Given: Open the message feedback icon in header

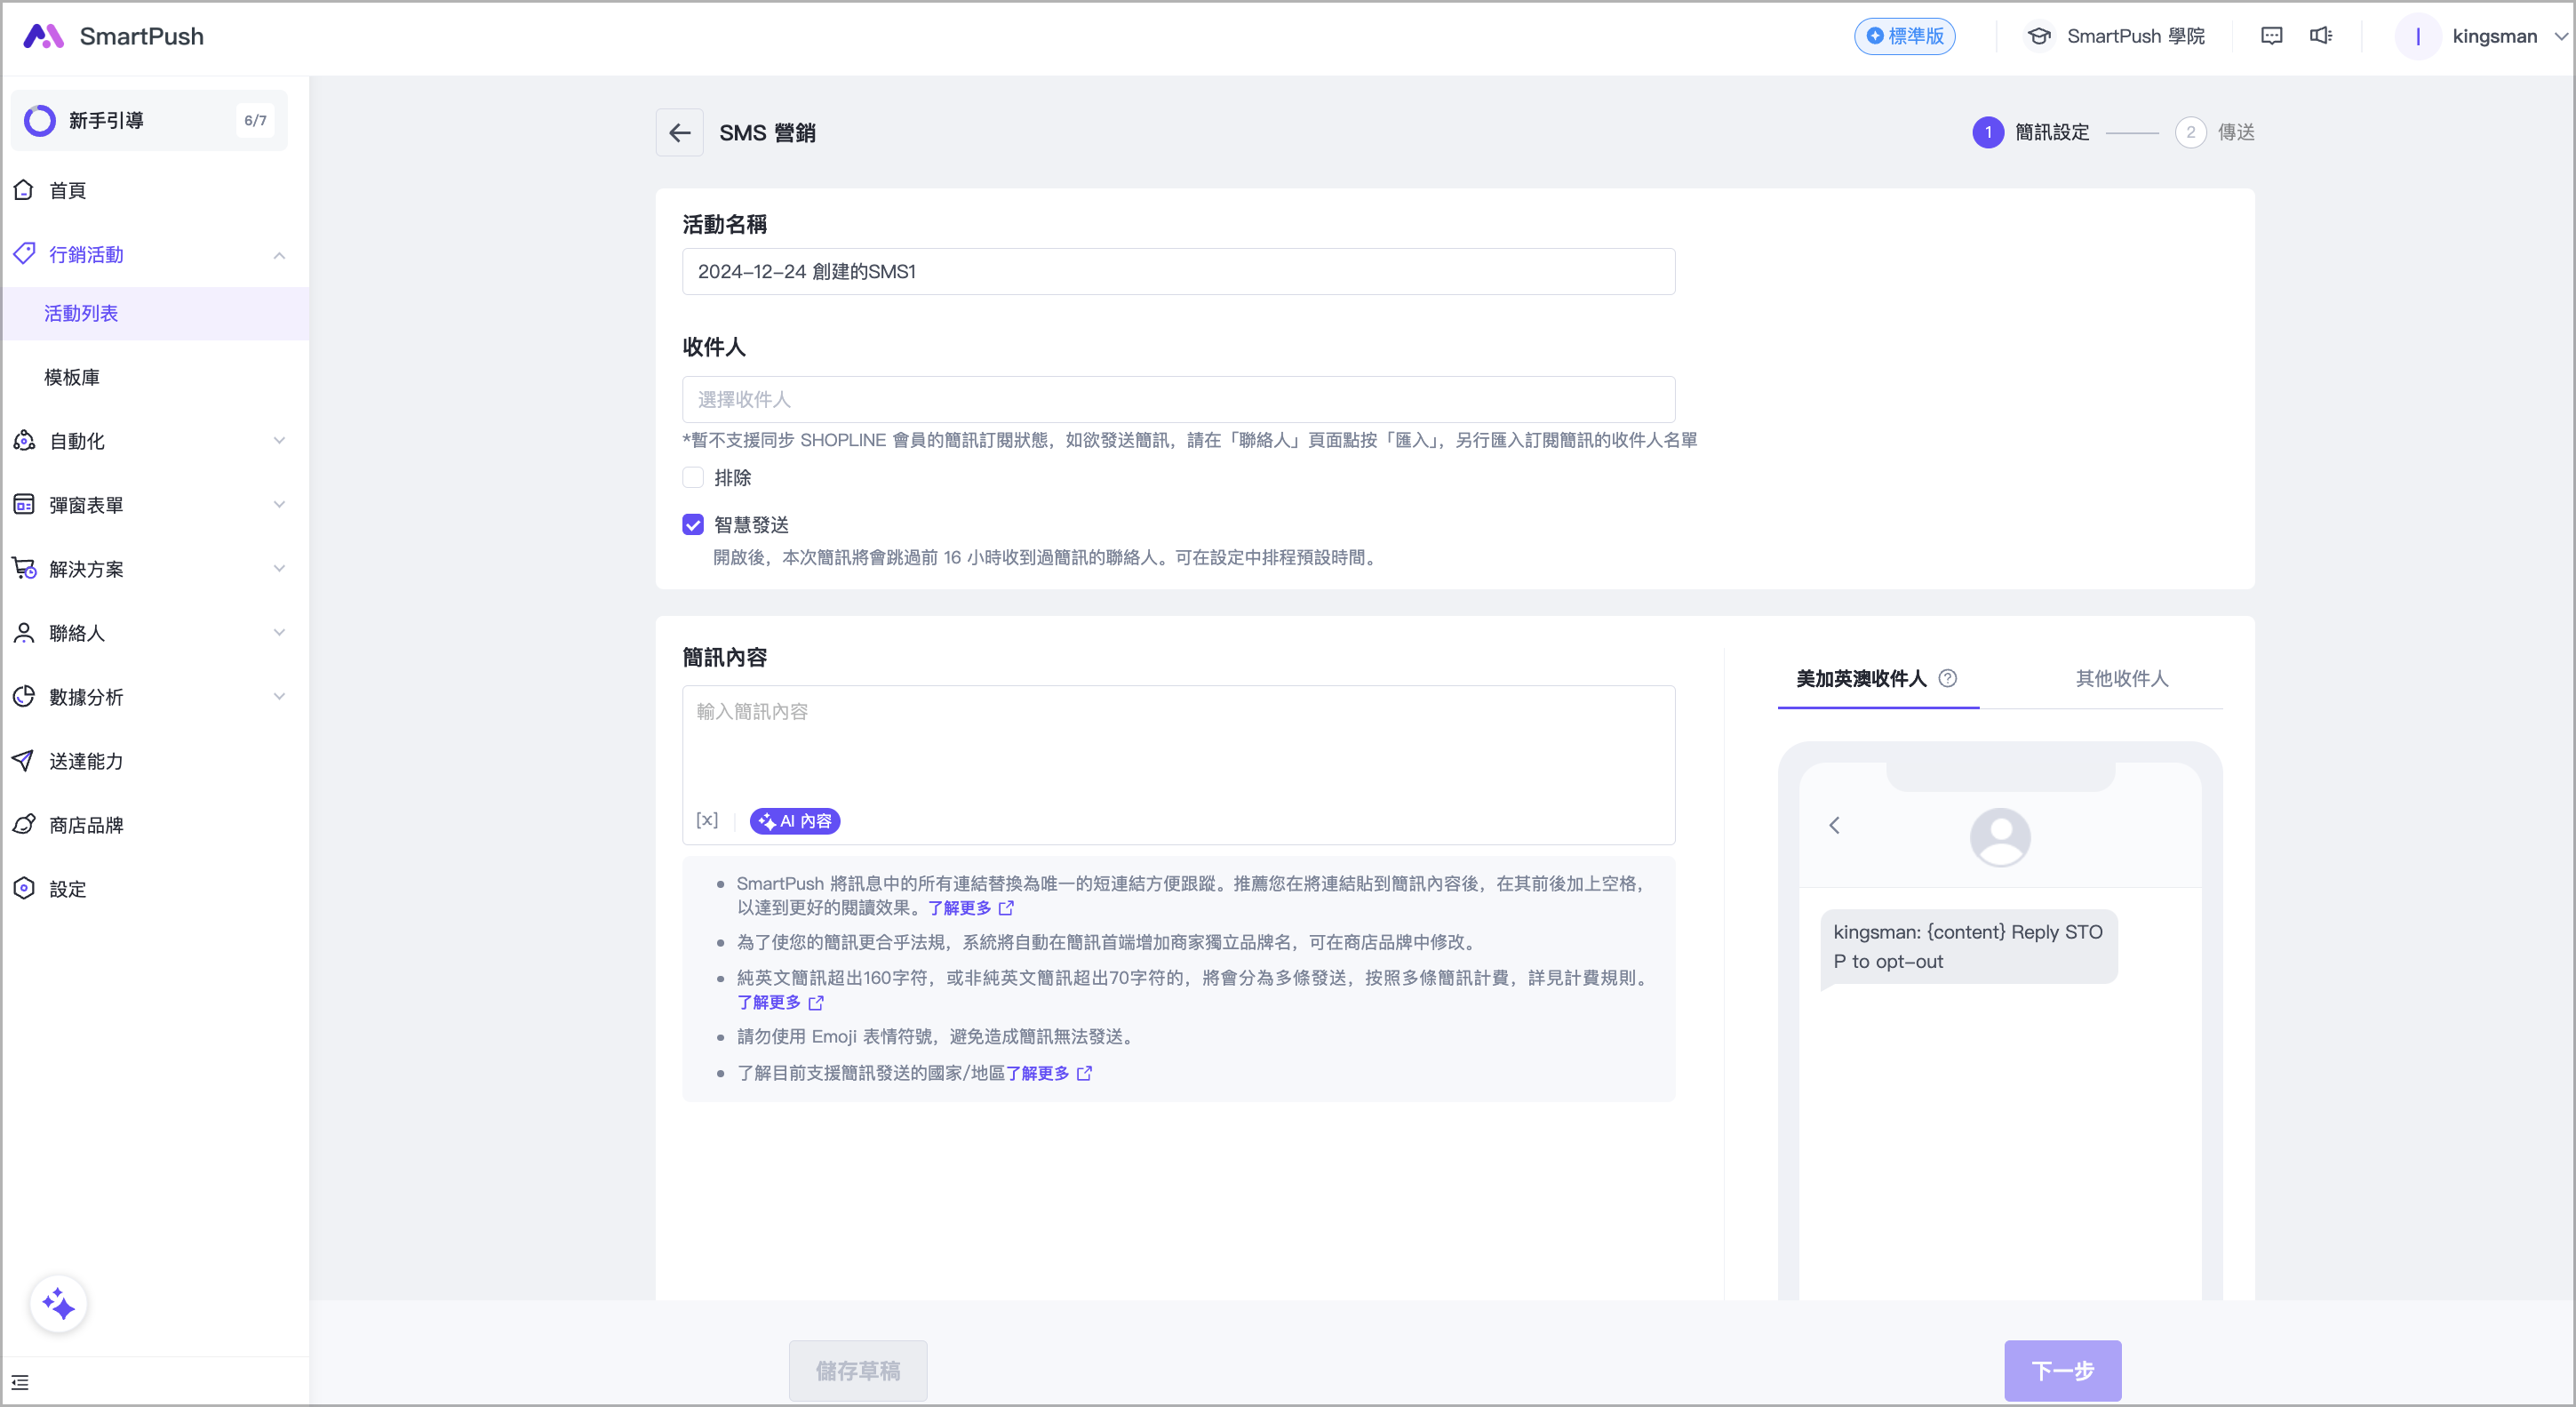Looking at the screenshot, I should [2271, 36].
